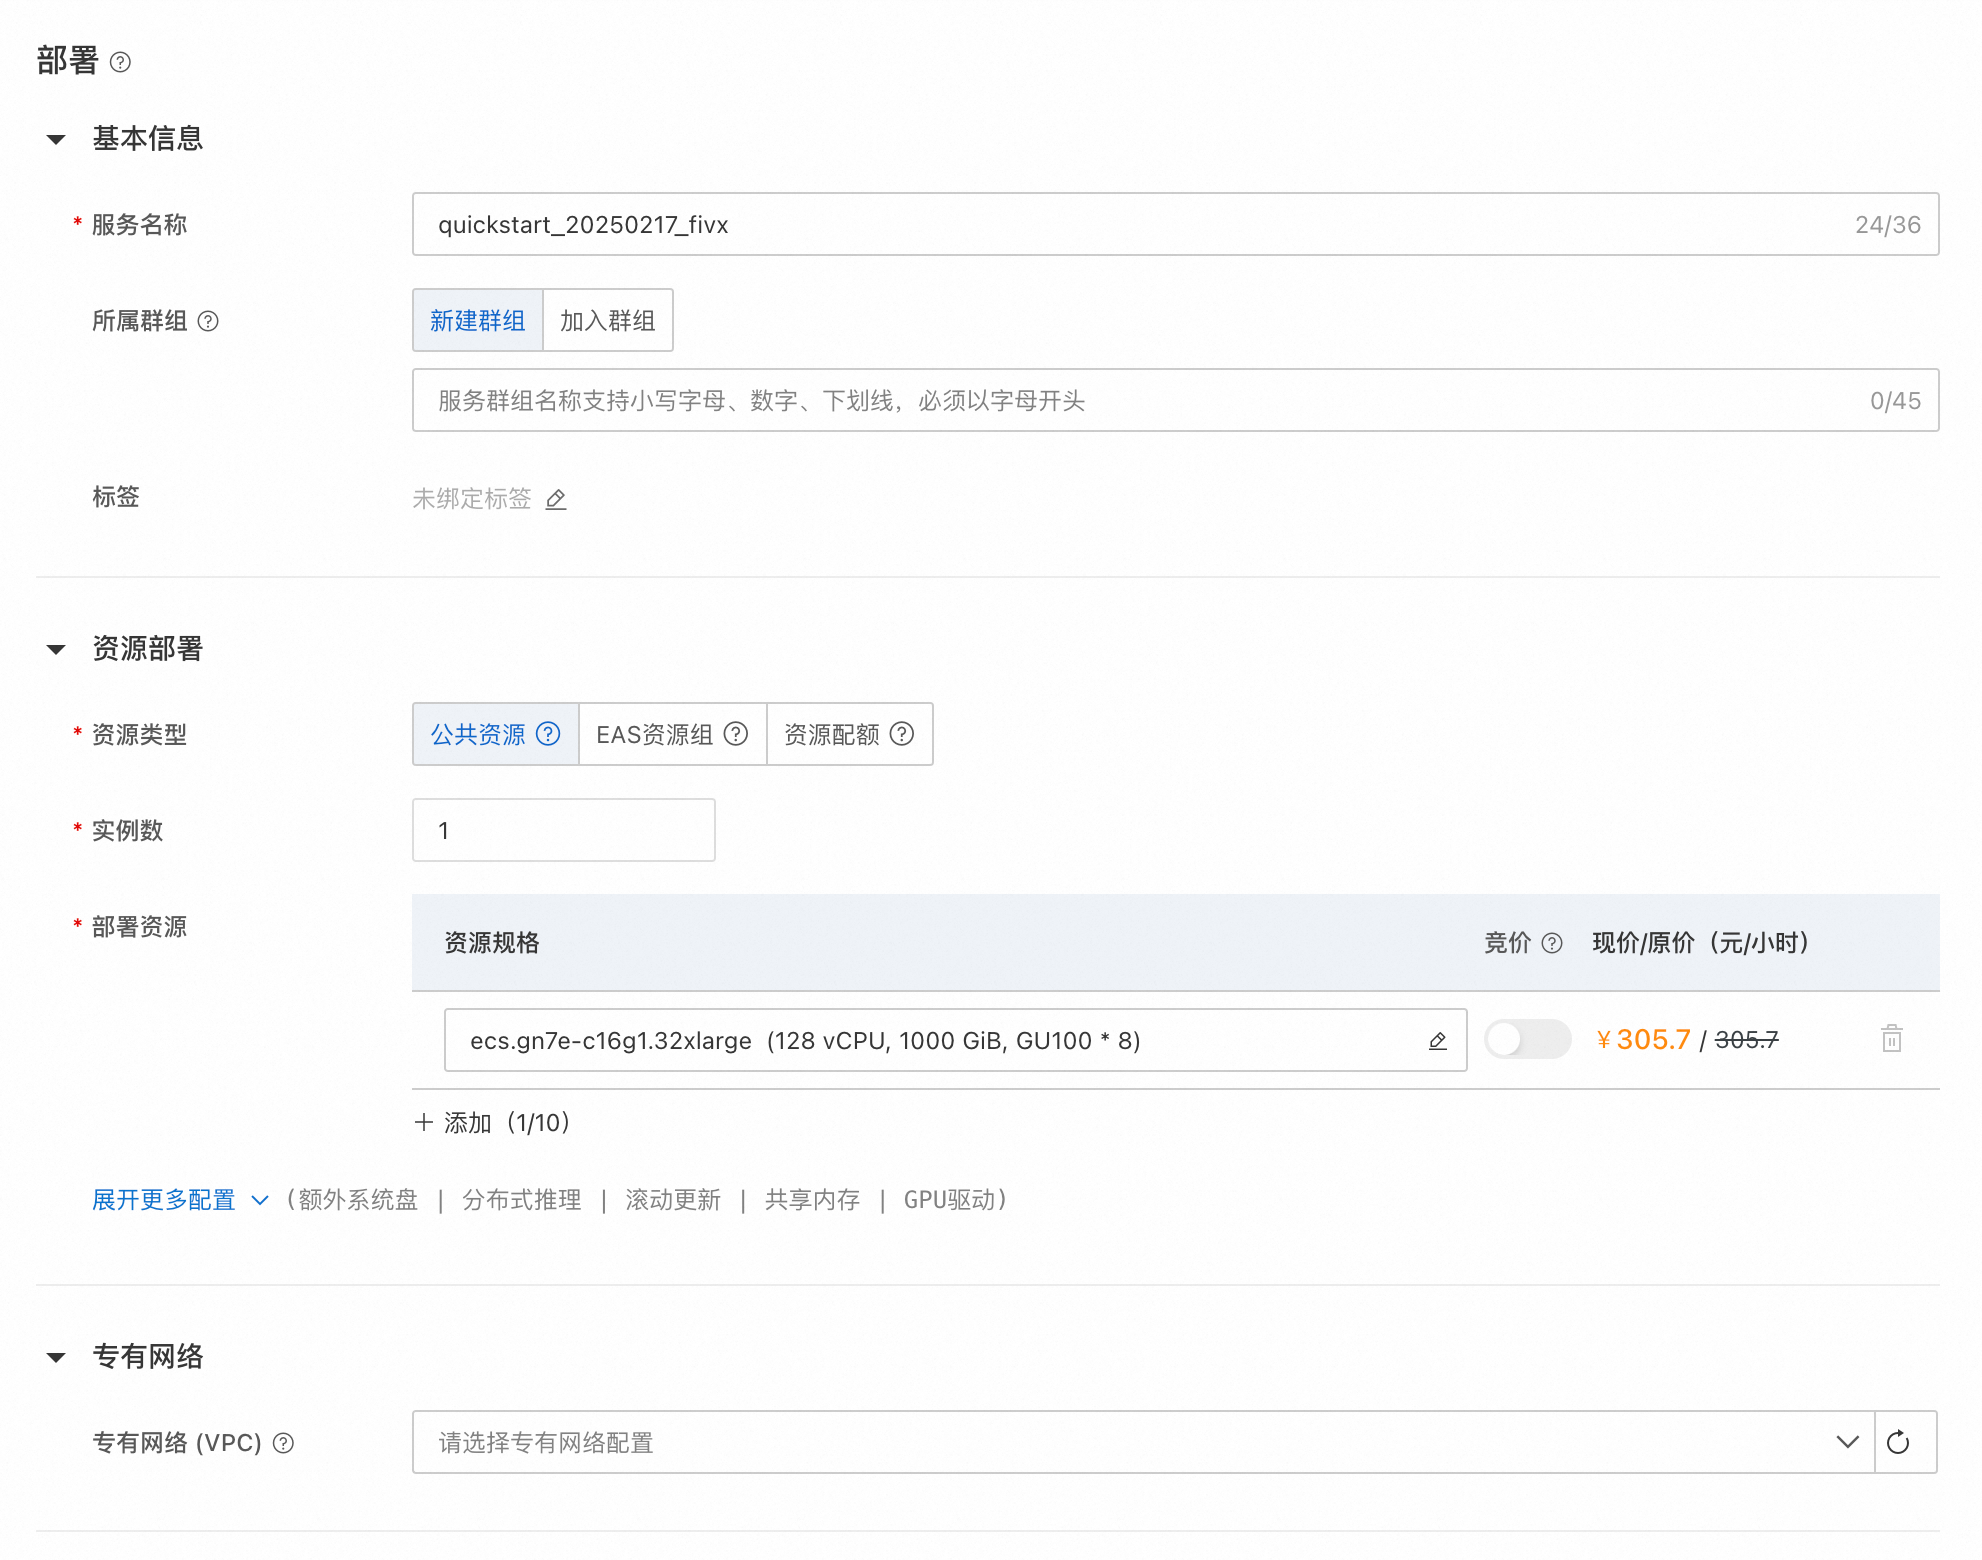Open the 资源配额 help icon
This screenshot has width=1982, height=1560.
tap(901, 733)
